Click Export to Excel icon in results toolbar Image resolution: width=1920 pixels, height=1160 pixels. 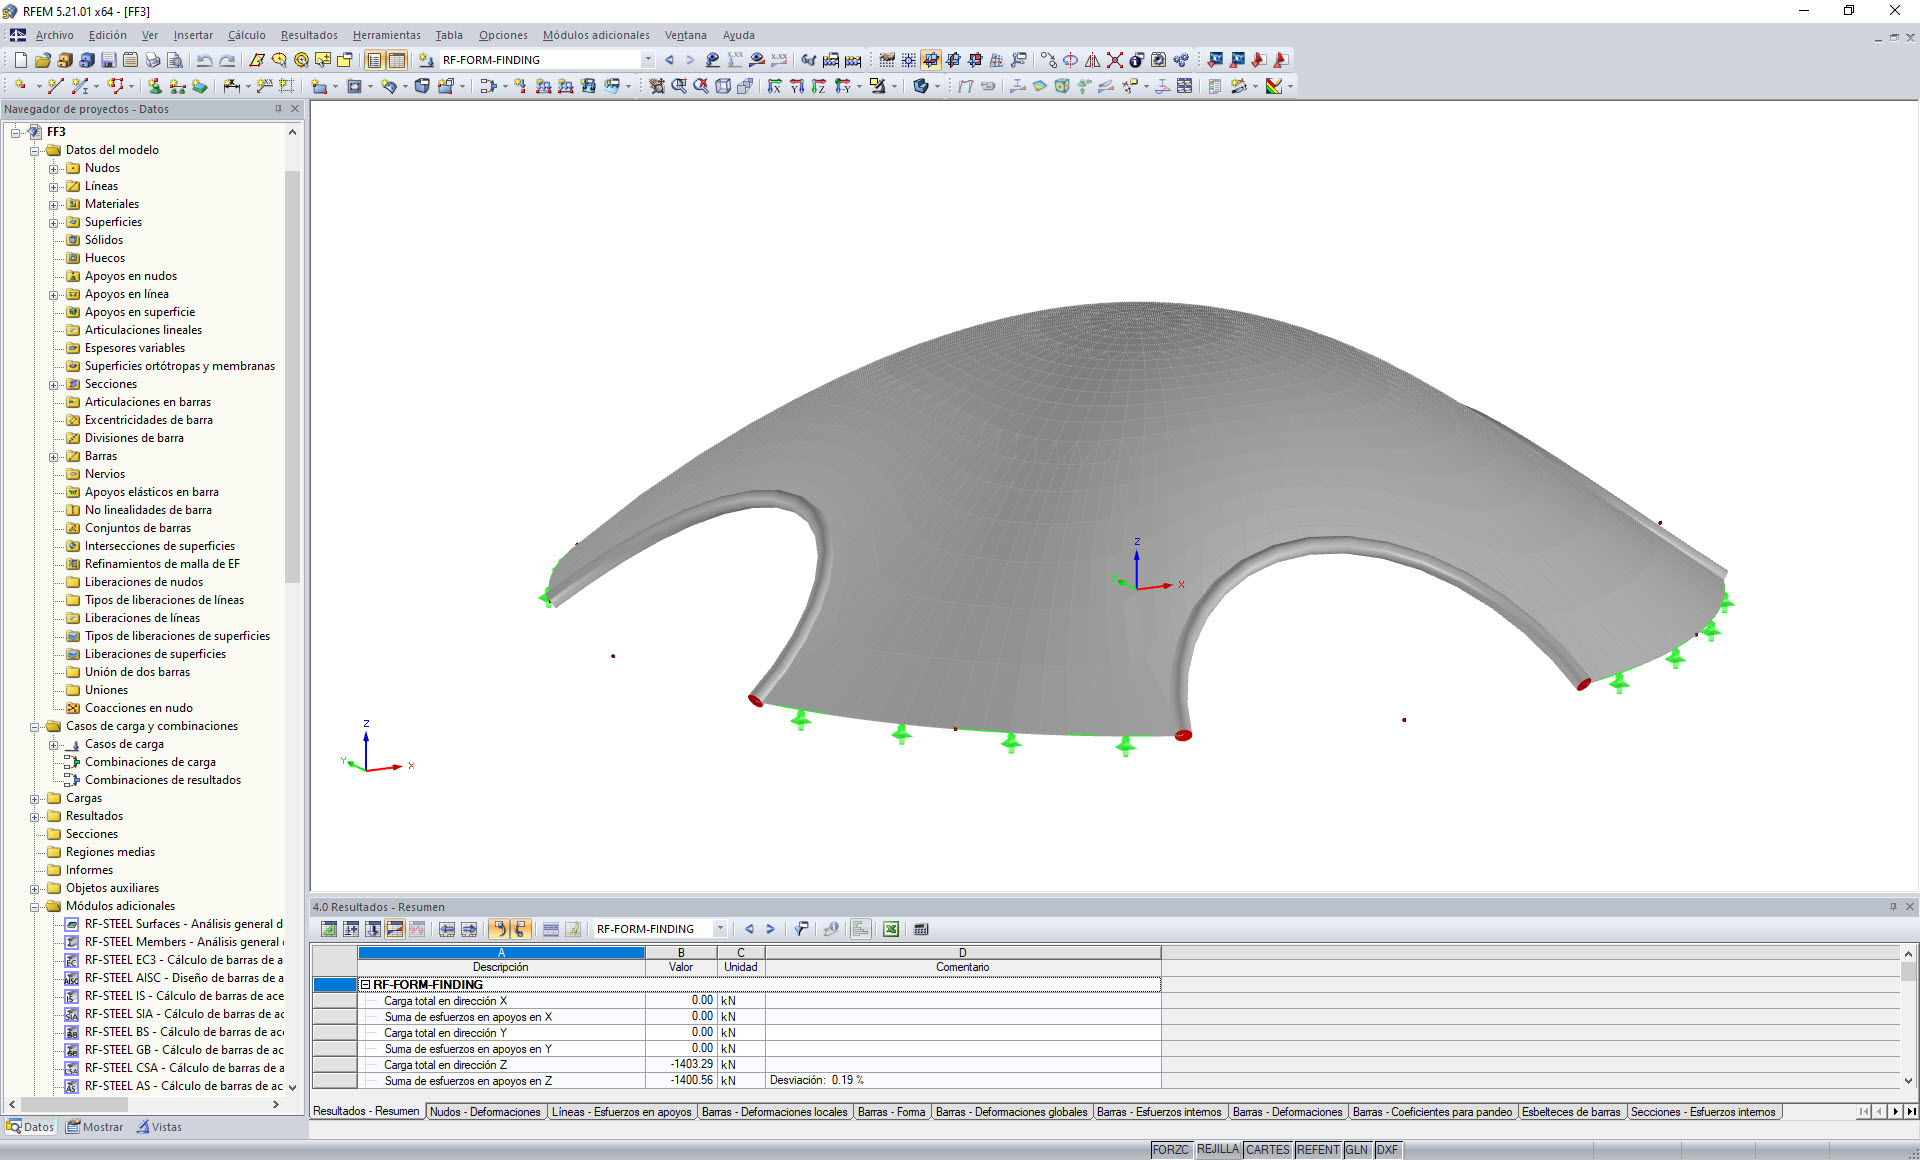click(890, 929)
